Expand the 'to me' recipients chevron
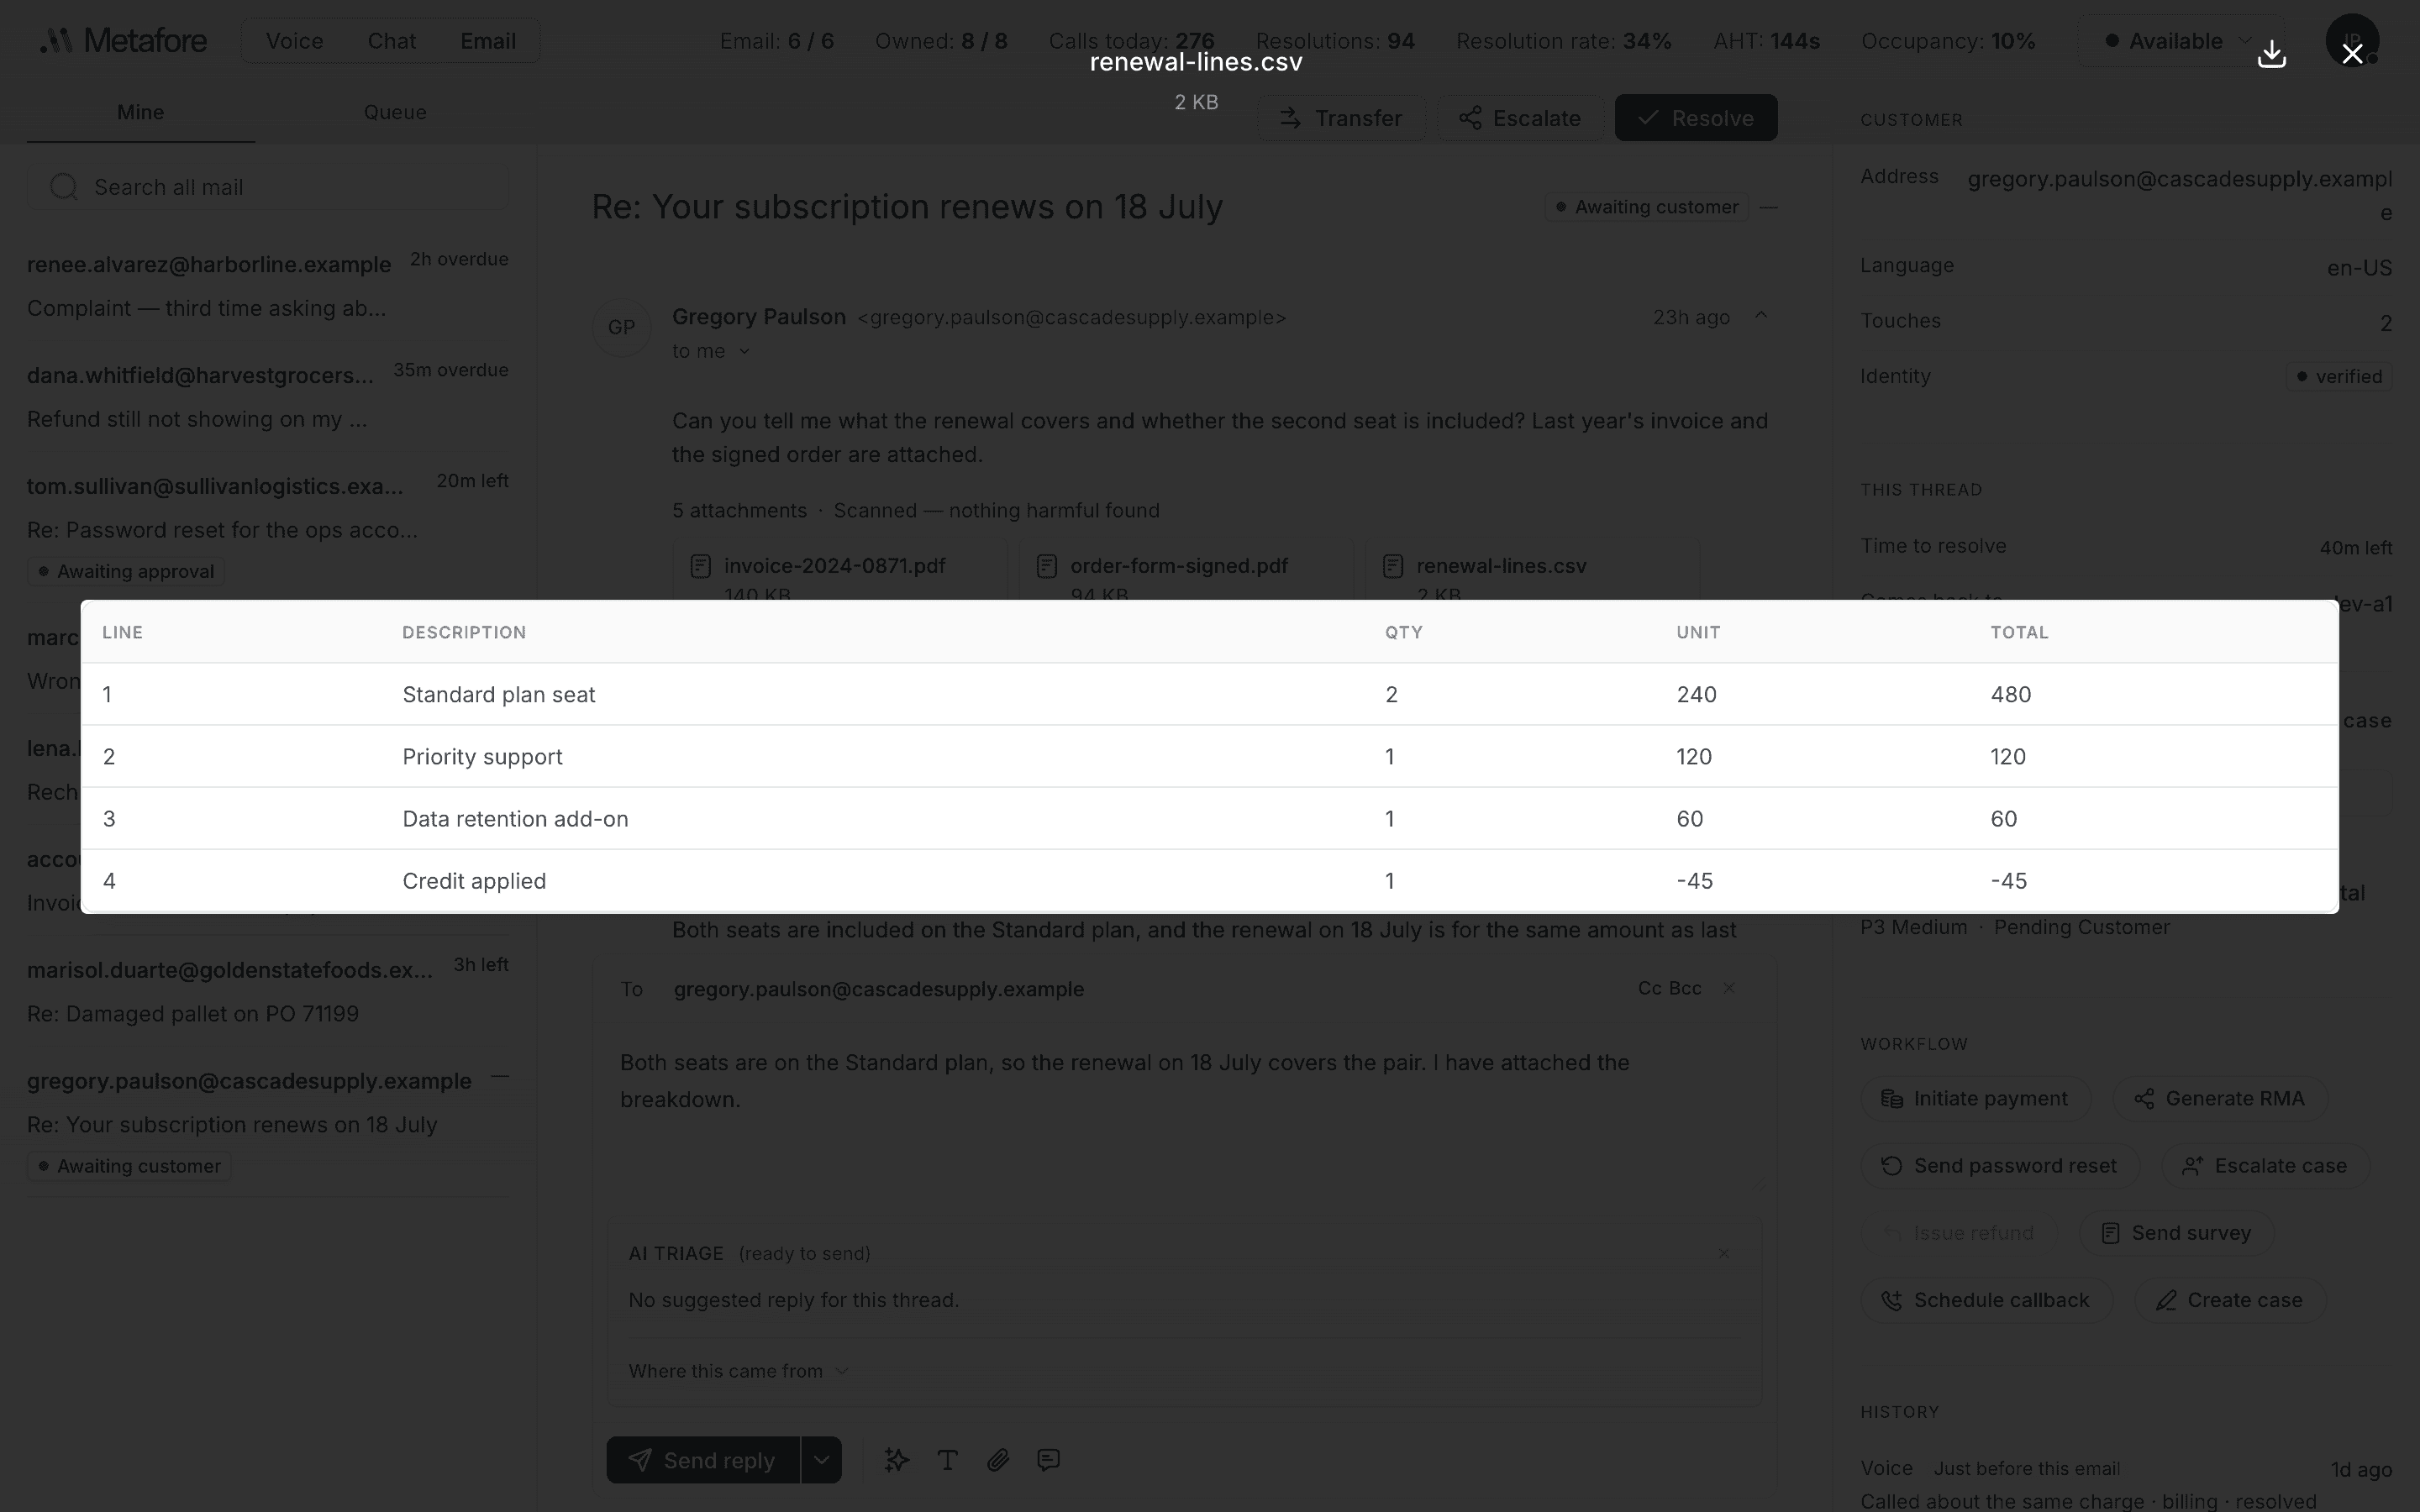 tap(744, 351)
